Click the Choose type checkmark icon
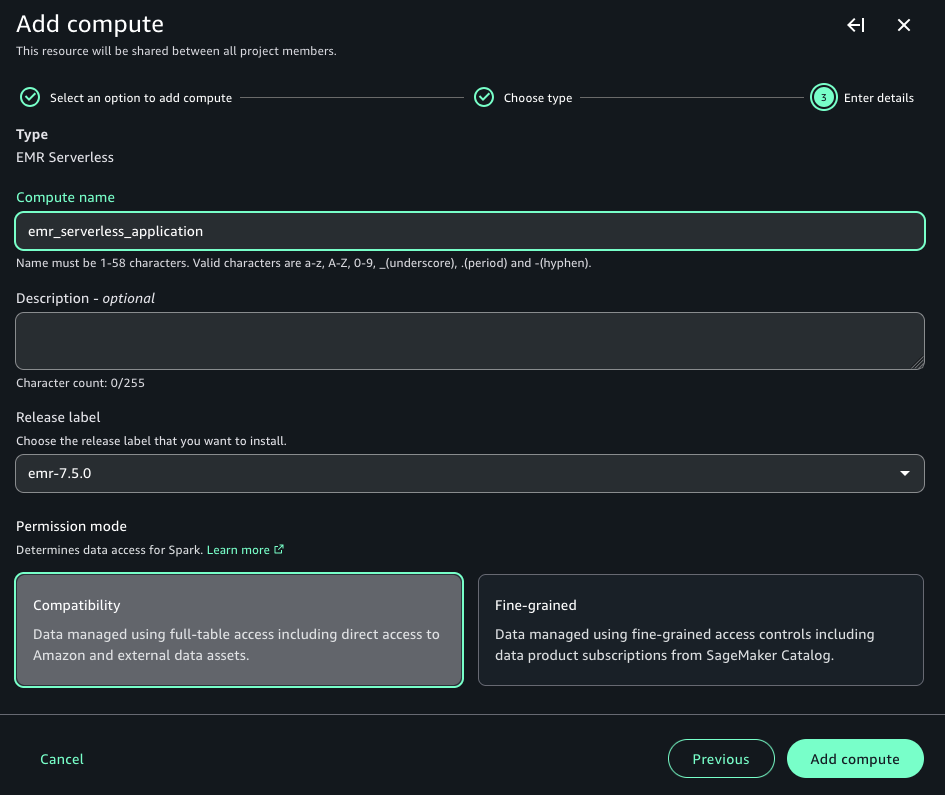 pos(484,97)
